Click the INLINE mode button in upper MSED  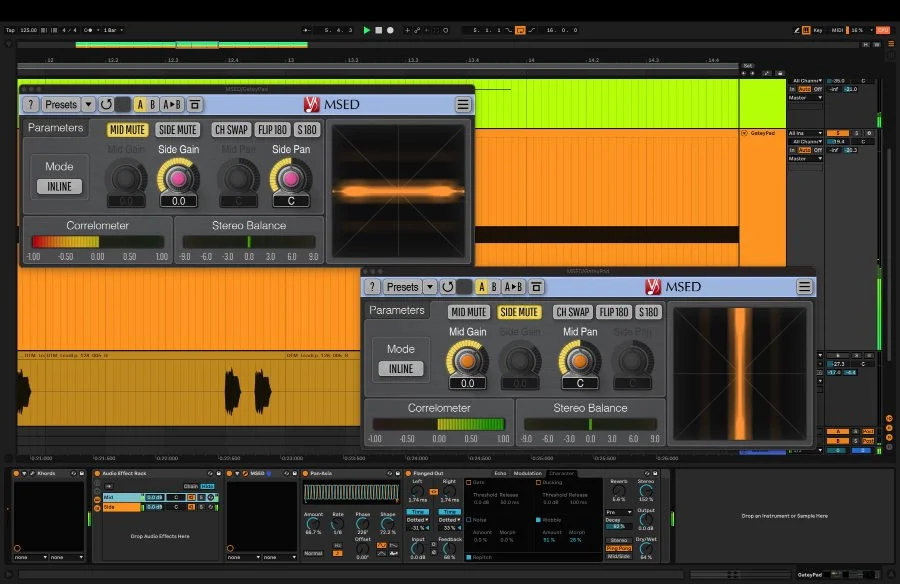59,187
